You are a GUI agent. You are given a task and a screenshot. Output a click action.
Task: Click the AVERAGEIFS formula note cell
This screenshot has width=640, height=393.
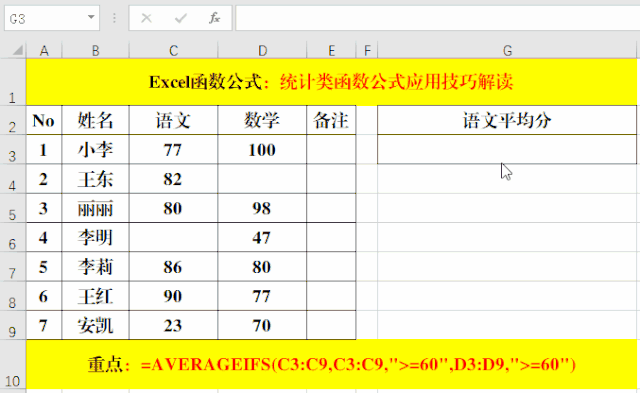pyautogui.click(x=331, y=364)
